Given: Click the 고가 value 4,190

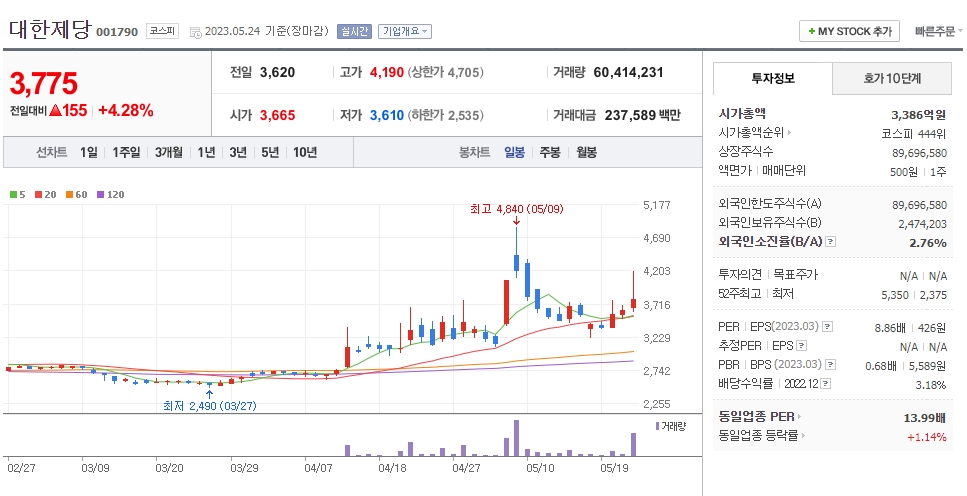Looking at the screenshot, I should coord(387,73).
